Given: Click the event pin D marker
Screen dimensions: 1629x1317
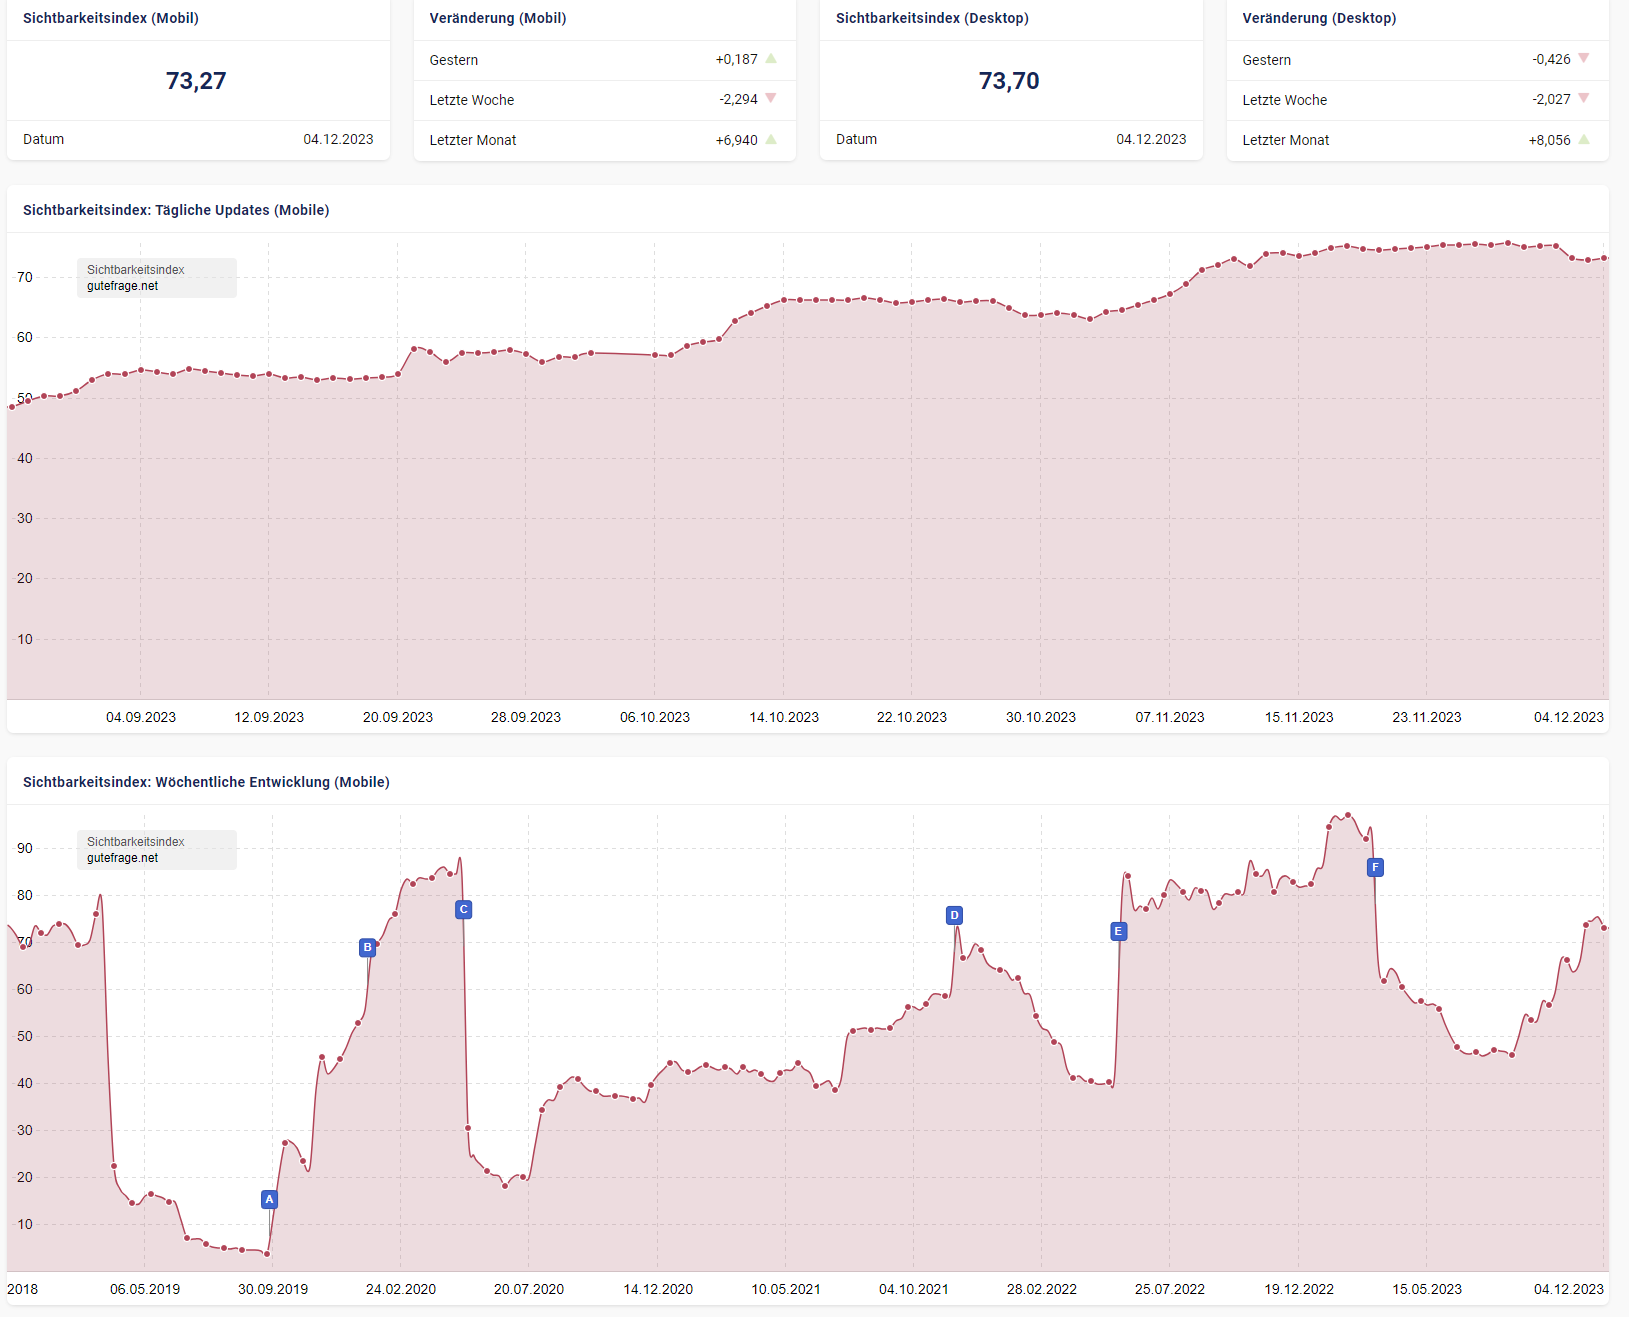Looking at the screenshot, I should tap(954, 915).
